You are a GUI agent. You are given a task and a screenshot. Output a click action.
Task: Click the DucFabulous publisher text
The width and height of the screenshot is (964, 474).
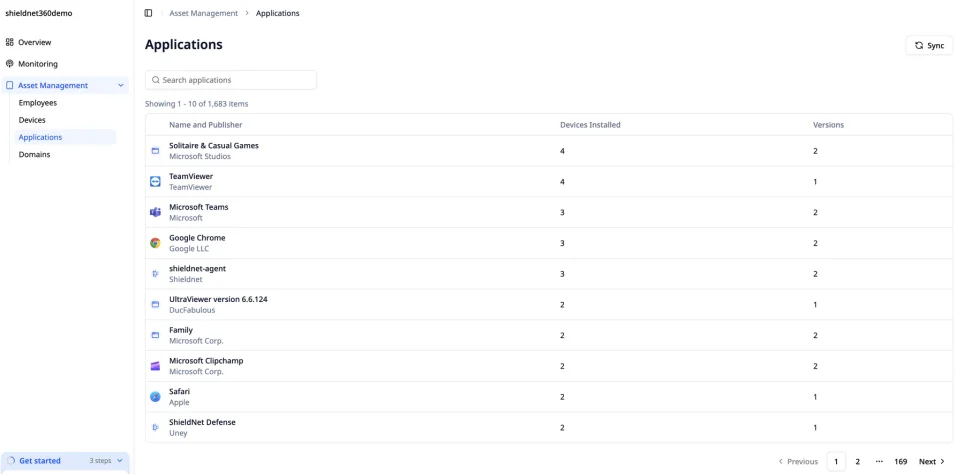coord(192,310)
